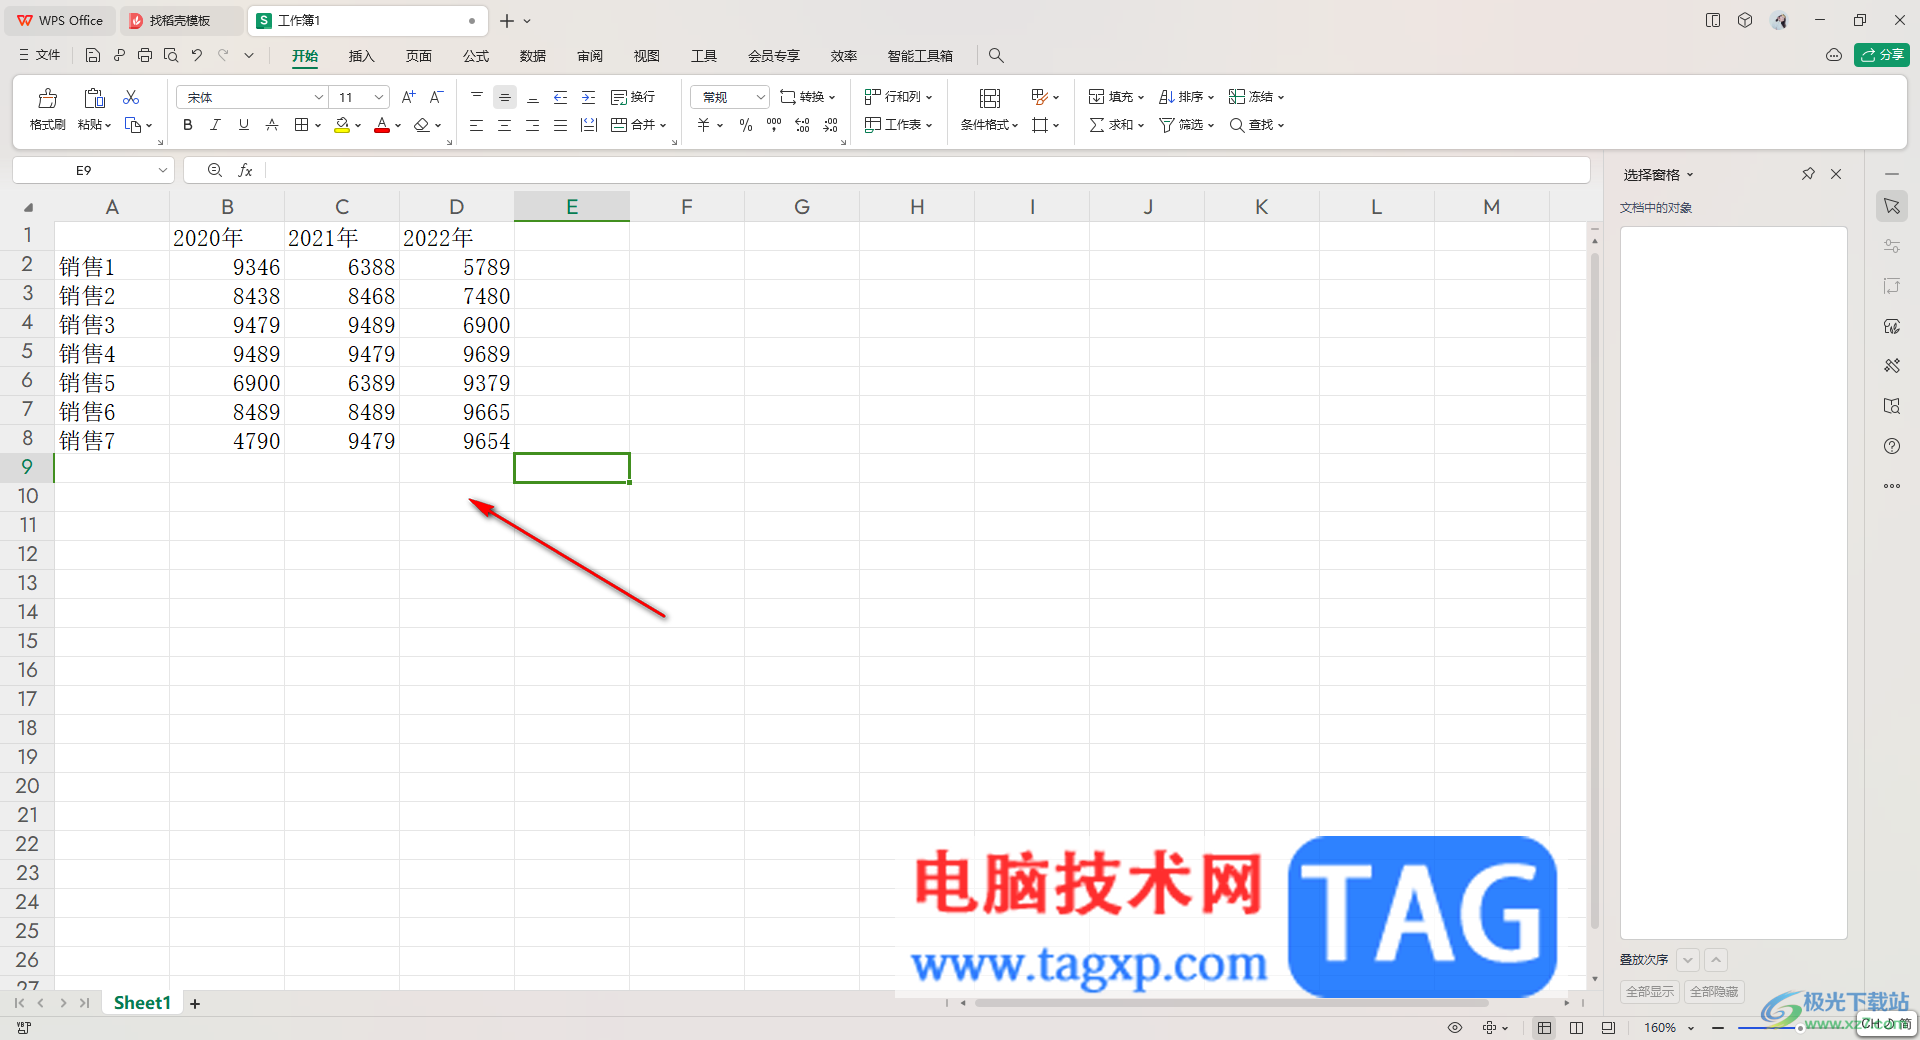
Task: Click the thousands separator icon
Action: [x=774, y=125]
